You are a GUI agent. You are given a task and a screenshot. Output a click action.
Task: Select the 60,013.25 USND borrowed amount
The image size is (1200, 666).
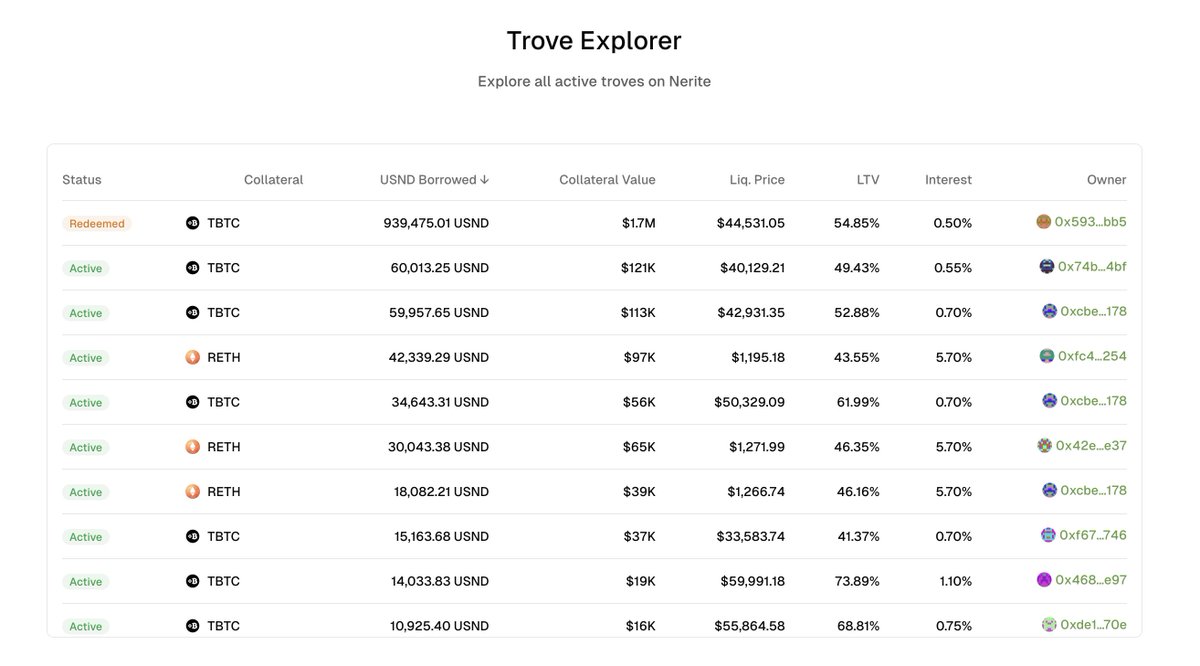[x=440, y=268]
